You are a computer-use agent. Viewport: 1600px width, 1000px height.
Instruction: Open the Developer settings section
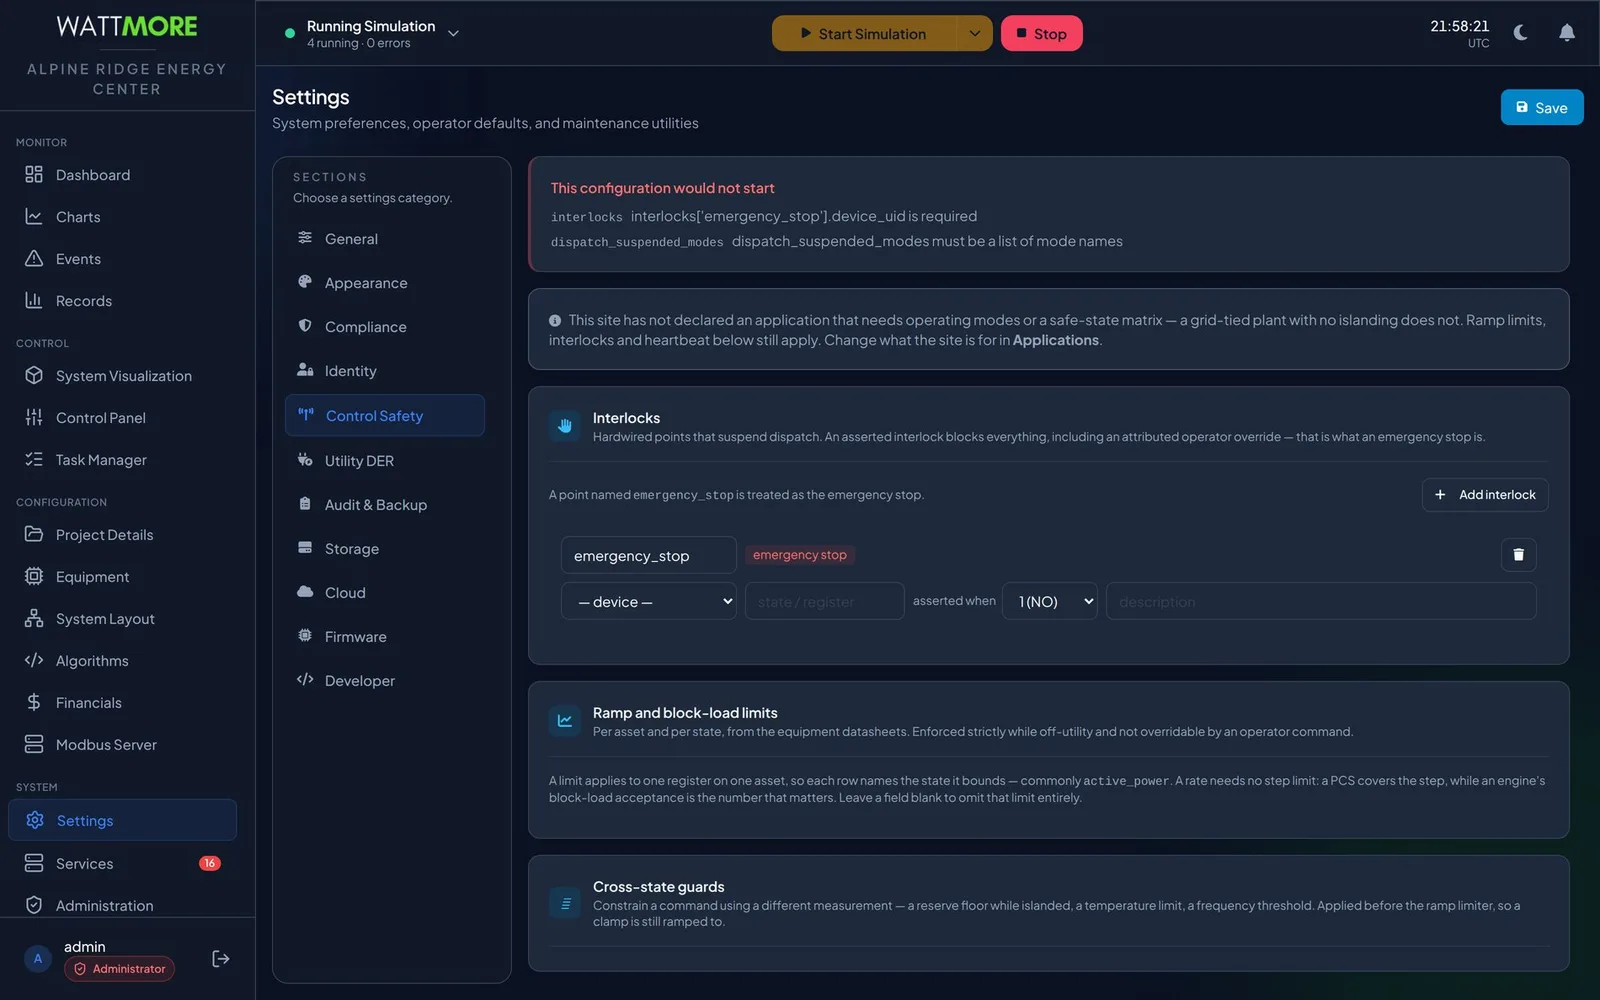pyautogui.click(x=385, y=681)
